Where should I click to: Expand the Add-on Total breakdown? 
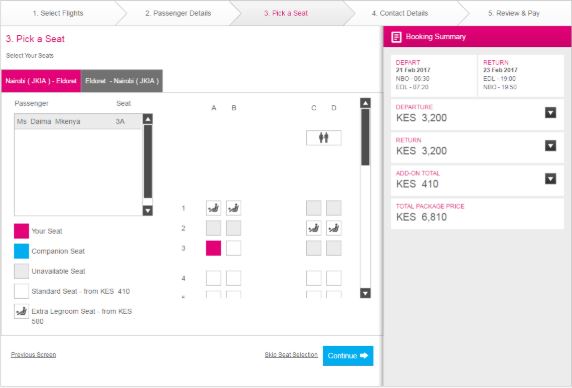[550, 179]
